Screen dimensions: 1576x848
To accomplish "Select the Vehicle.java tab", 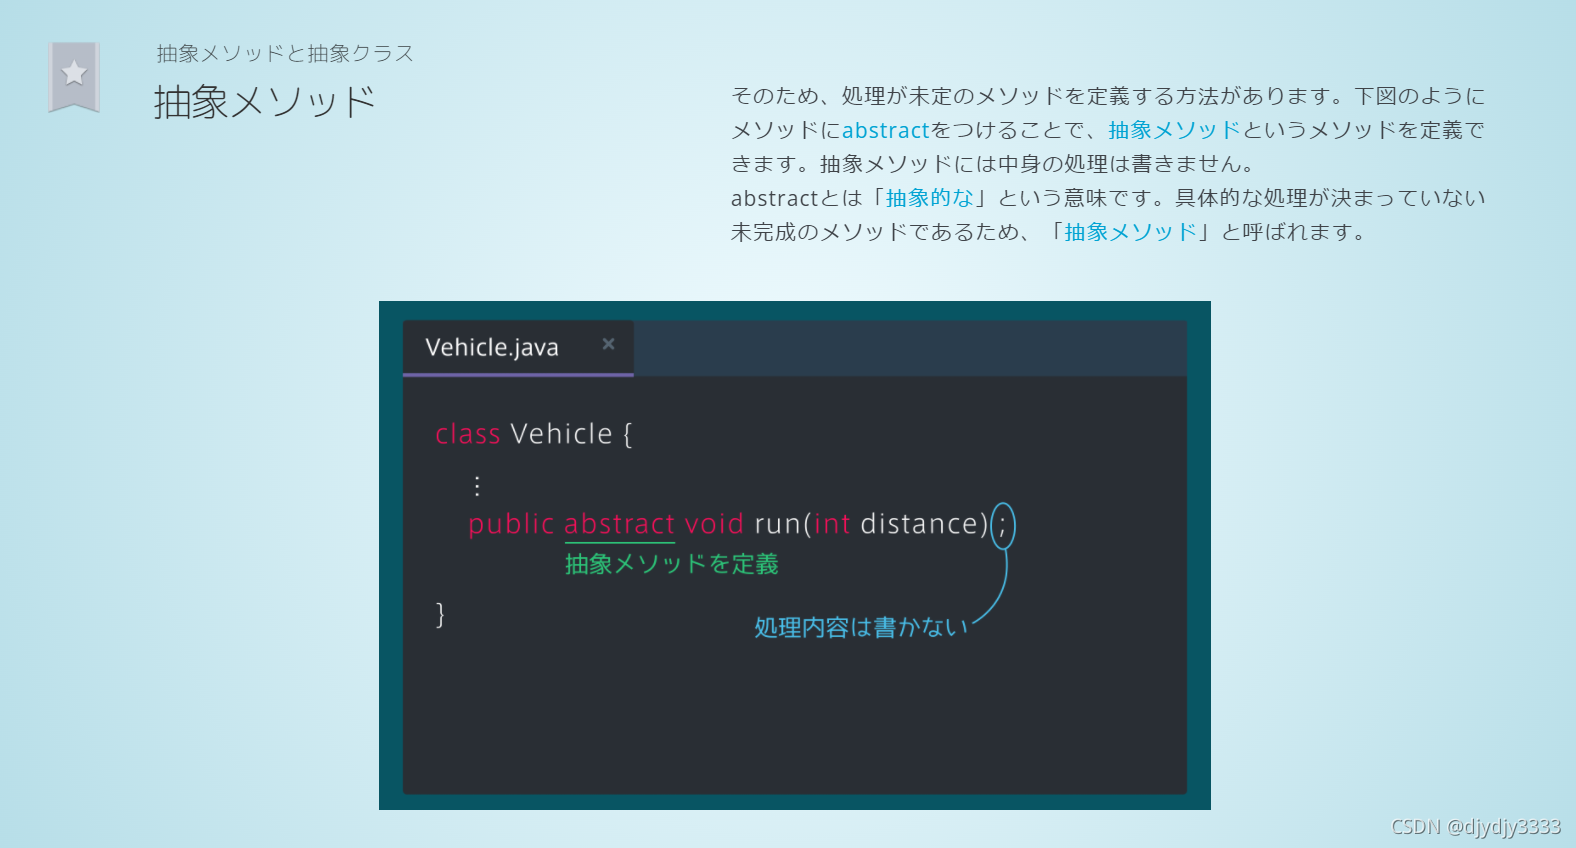I will (518, 348).
